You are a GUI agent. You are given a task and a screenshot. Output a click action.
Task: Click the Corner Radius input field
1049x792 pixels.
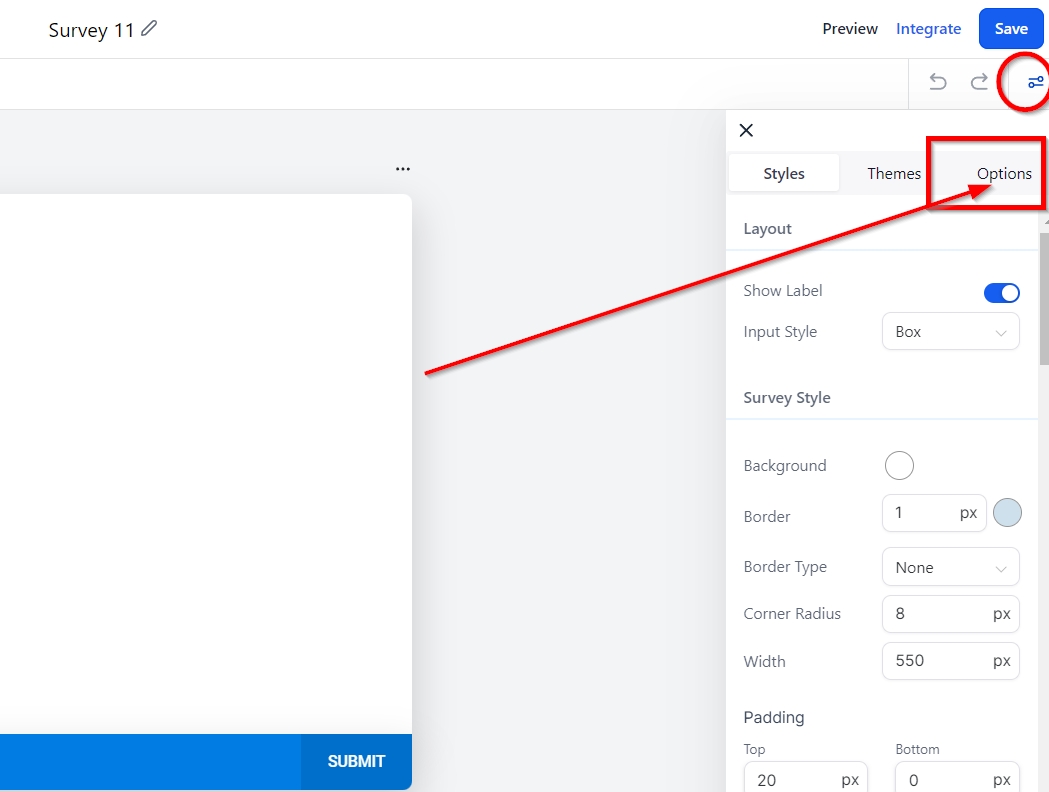click(938, 614)
